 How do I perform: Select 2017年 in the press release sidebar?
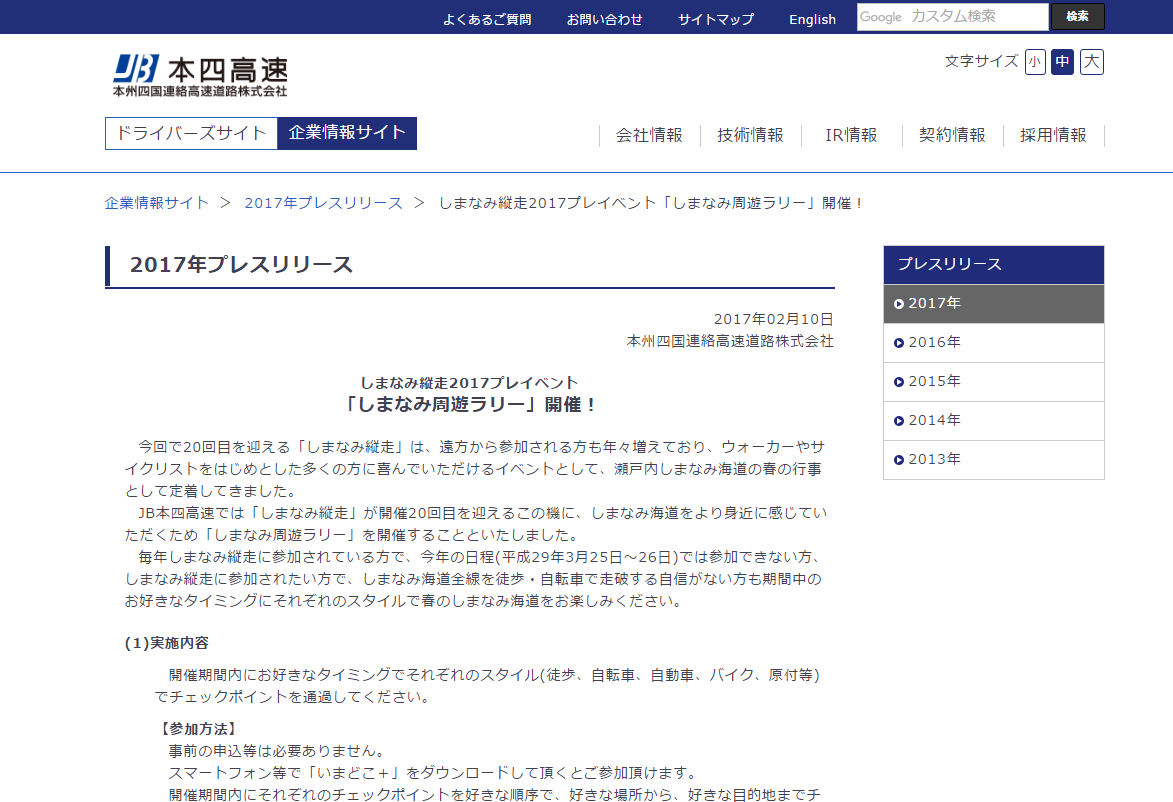(x=993, y=304)
